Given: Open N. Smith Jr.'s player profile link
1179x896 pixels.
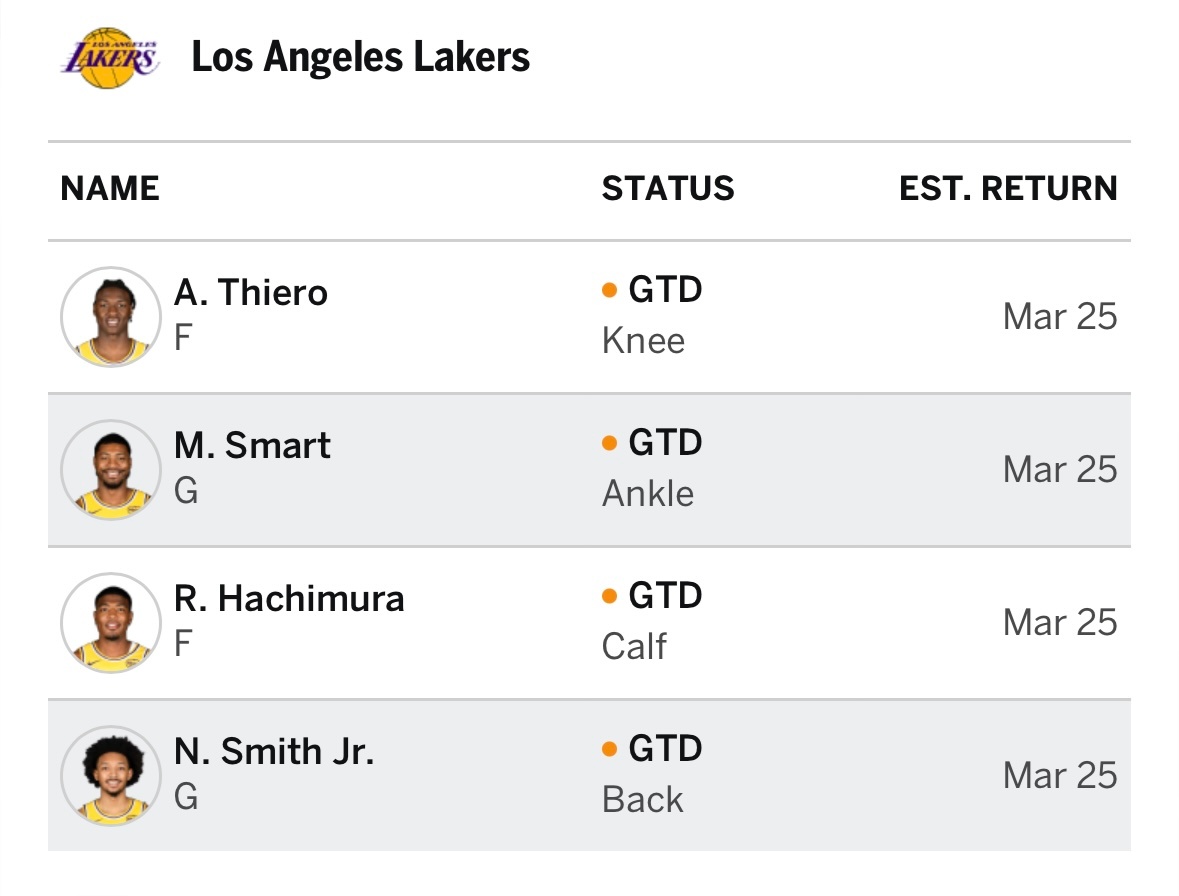Looking at the screenshot, I should (274, 752).
